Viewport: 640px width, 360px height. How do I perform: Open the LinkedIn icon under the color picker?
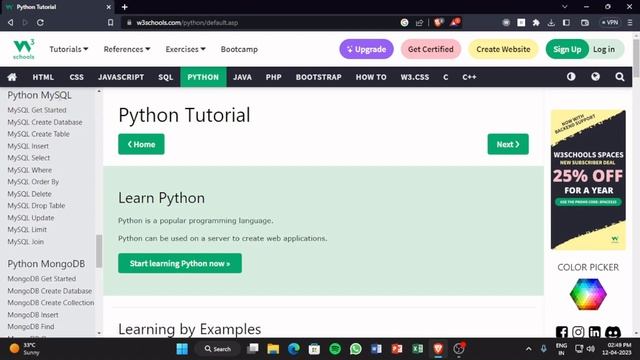pos(594,332)
